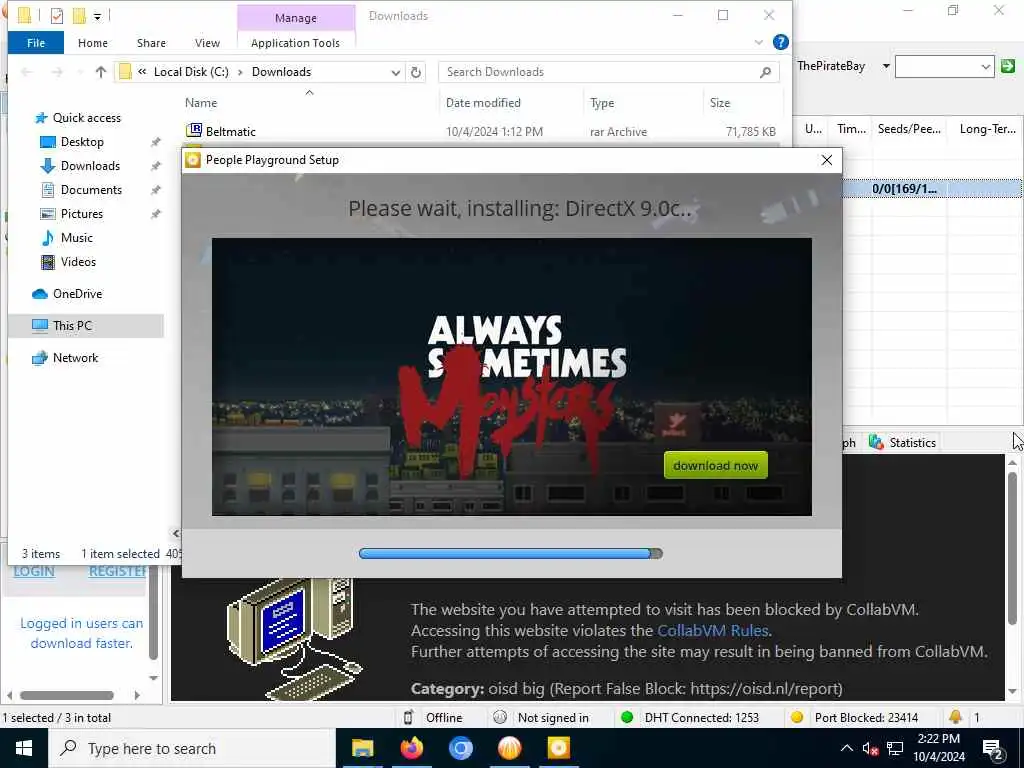The image size is (1024, 768).
Task: Click the DHT Connected green status dot
Action: (627, 718)
